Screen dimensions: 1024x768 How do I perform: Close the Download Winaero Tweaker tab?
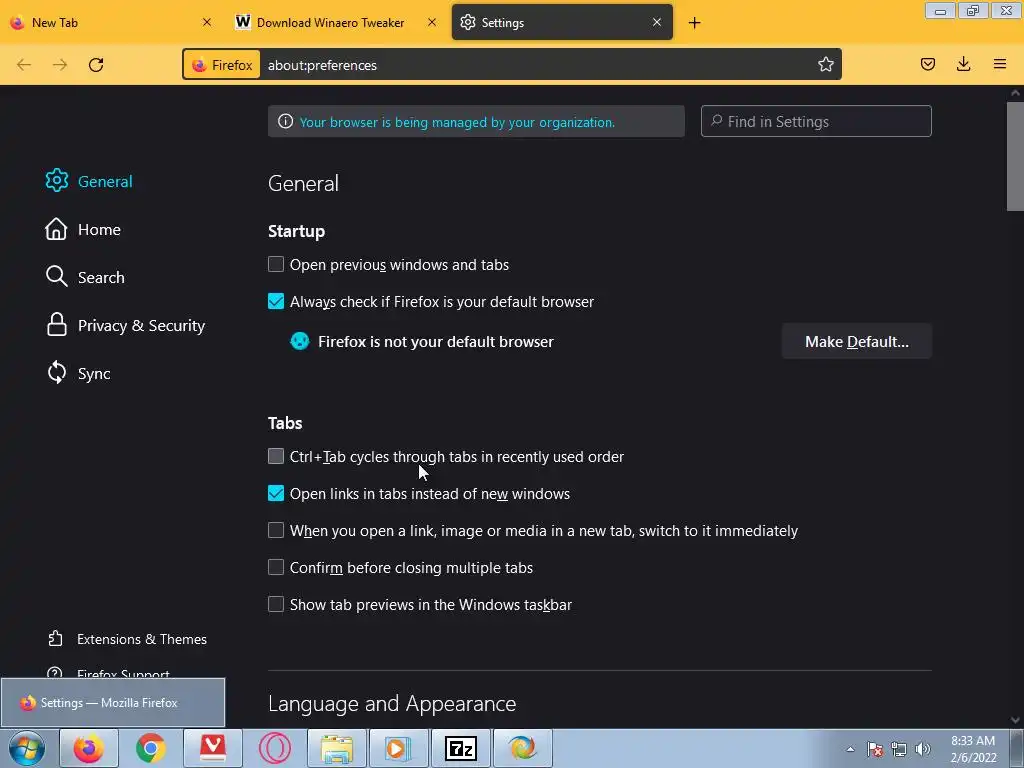[x=432, y=22]
